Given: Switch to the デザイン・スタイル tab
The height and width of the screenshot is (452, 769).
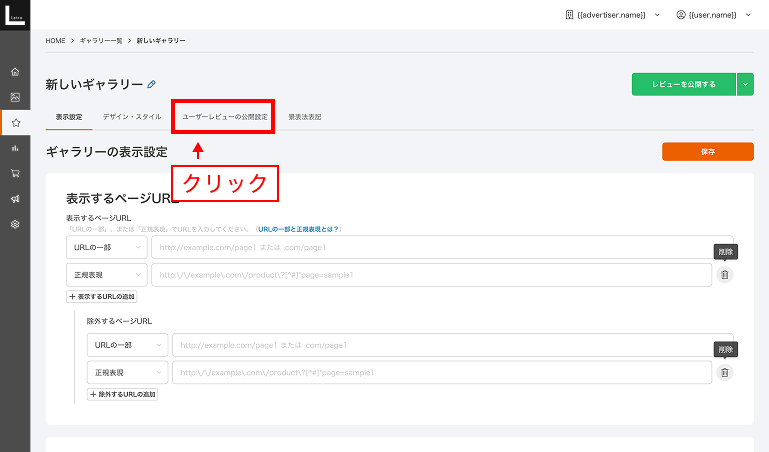Looking at the screenshot, I should pyautogui.click(x=131, y=117).
